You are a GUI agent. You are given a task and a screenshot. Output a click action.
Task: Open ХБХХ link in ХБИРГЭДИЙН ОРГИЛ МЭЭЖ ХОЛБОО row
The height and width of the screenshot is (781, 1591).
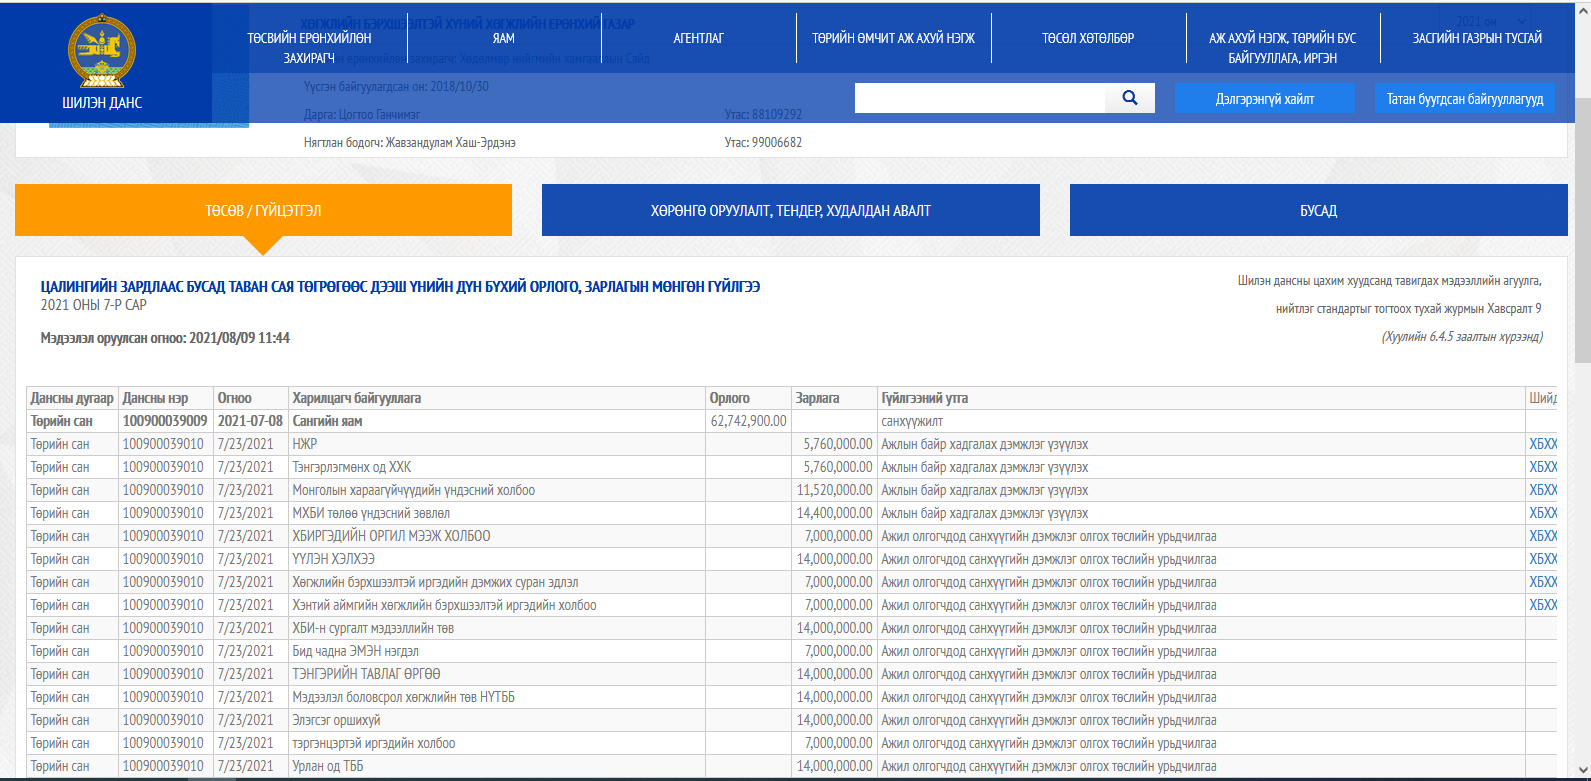click(1543, 536)
